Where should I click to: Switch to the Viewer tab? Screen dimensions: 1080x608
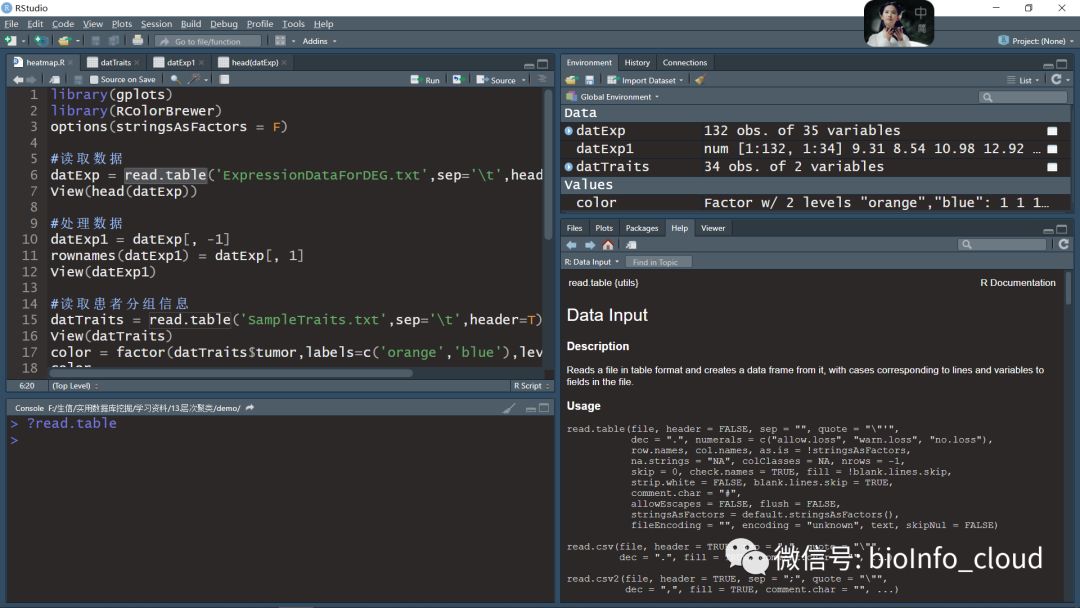click(713, 229)
